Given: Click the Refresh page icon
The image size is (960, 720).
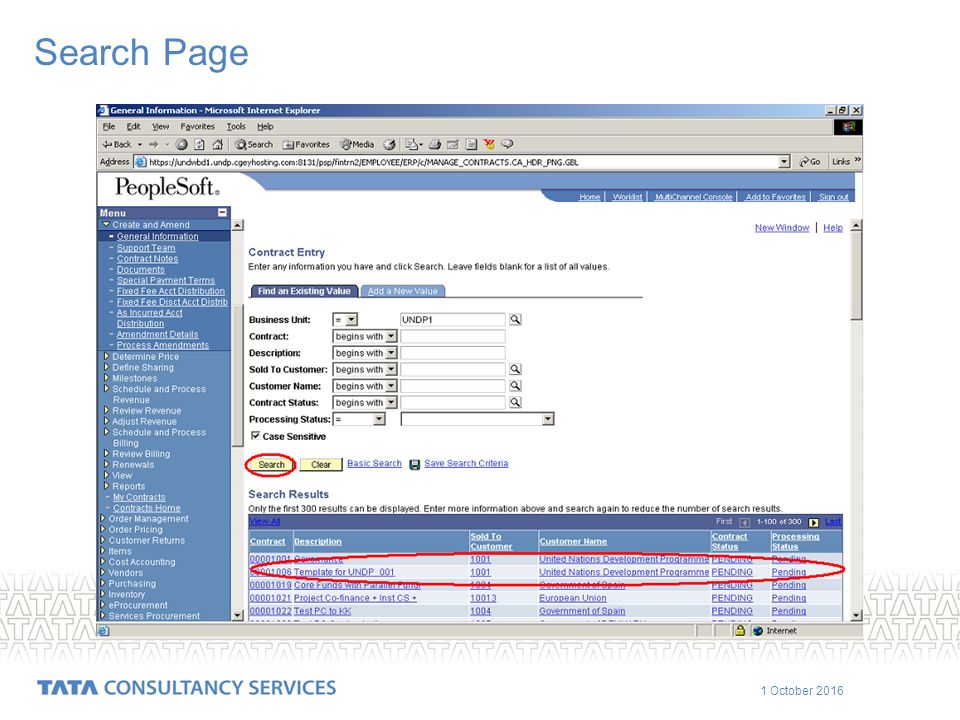Looking at the screenshot, I should click(x=200, y=144).
